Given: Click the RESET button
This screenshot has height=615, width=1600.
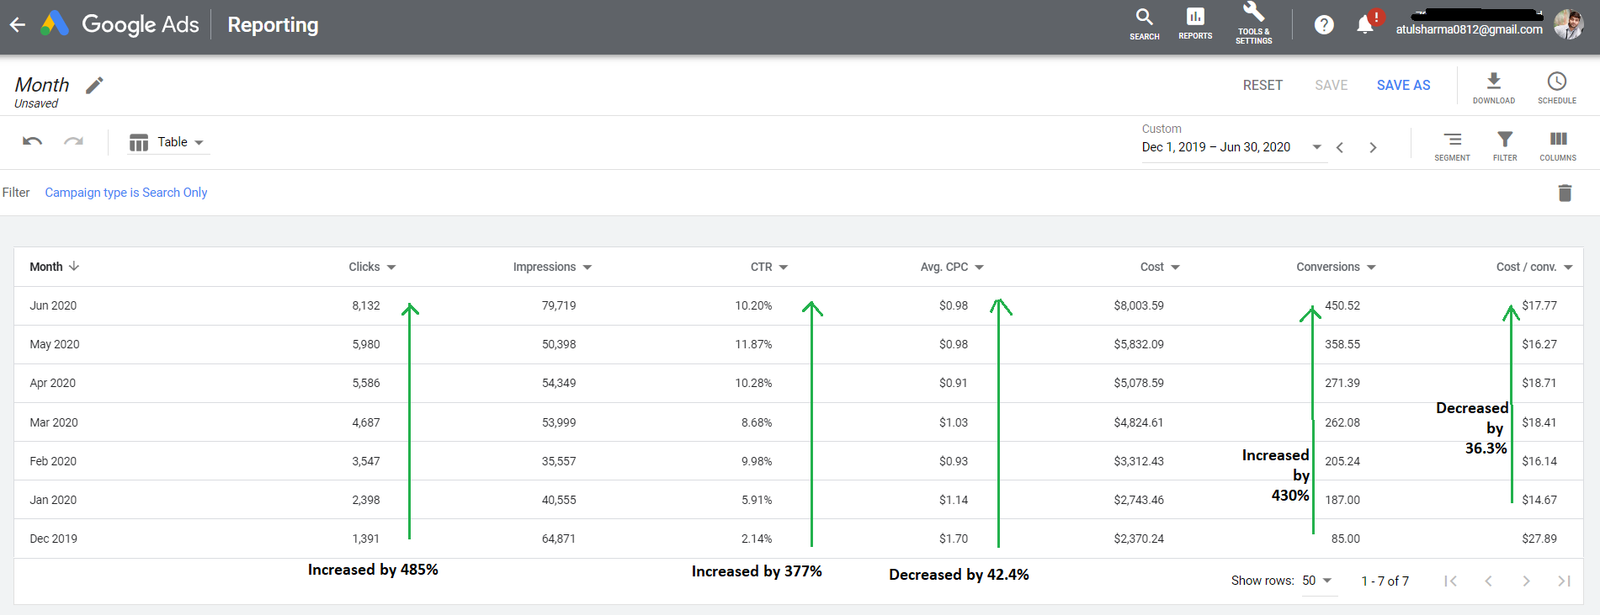Looking at the screenshot, I should point(1262,86).
